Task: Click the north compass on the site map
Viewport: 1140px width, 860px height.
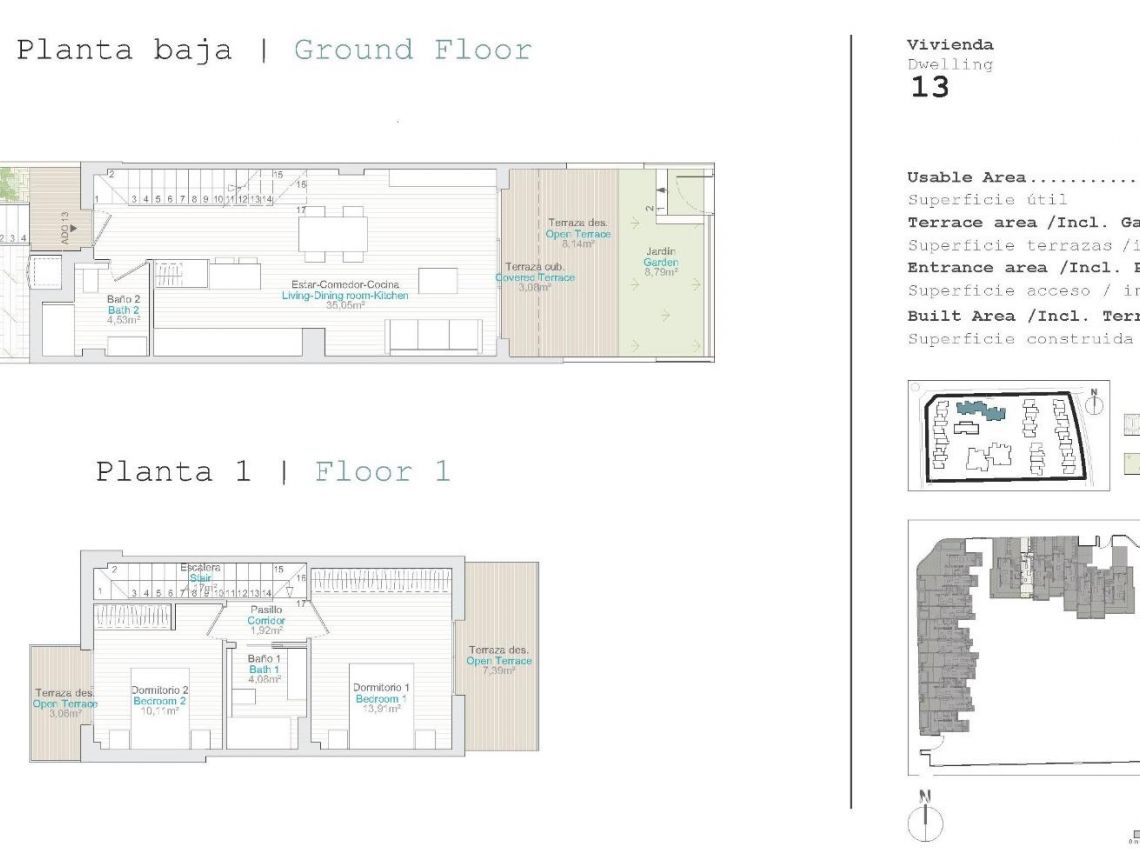Action: click(1094, 404)
